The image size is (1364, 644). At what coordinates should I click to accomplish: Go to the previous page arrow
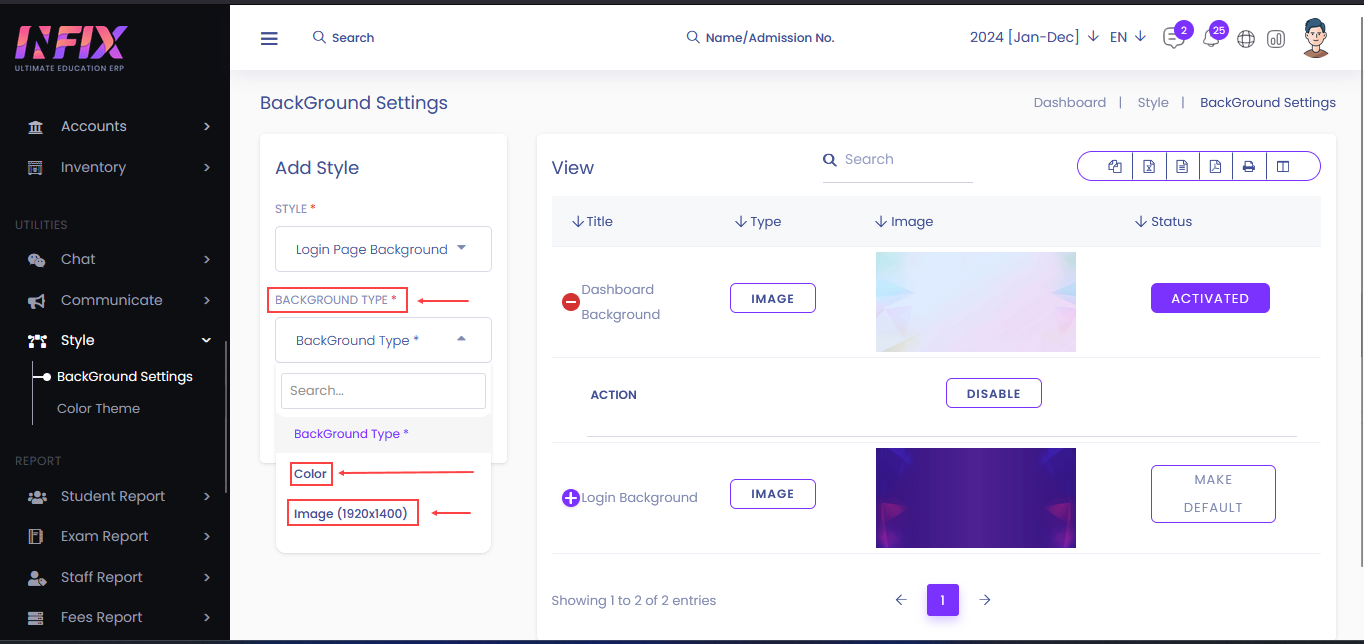pos(900,600)
